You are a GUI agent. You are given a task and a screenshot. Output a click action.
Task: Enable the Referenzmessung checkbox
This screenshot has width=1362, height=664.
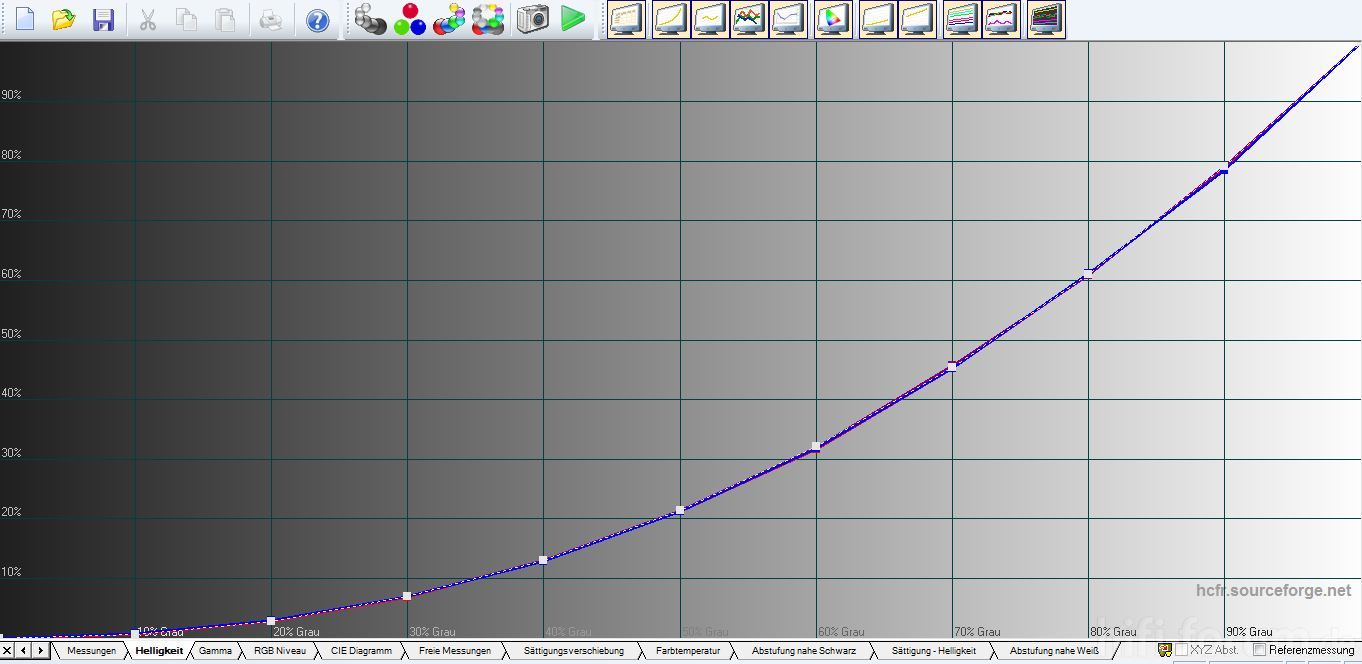point(1260,650)
